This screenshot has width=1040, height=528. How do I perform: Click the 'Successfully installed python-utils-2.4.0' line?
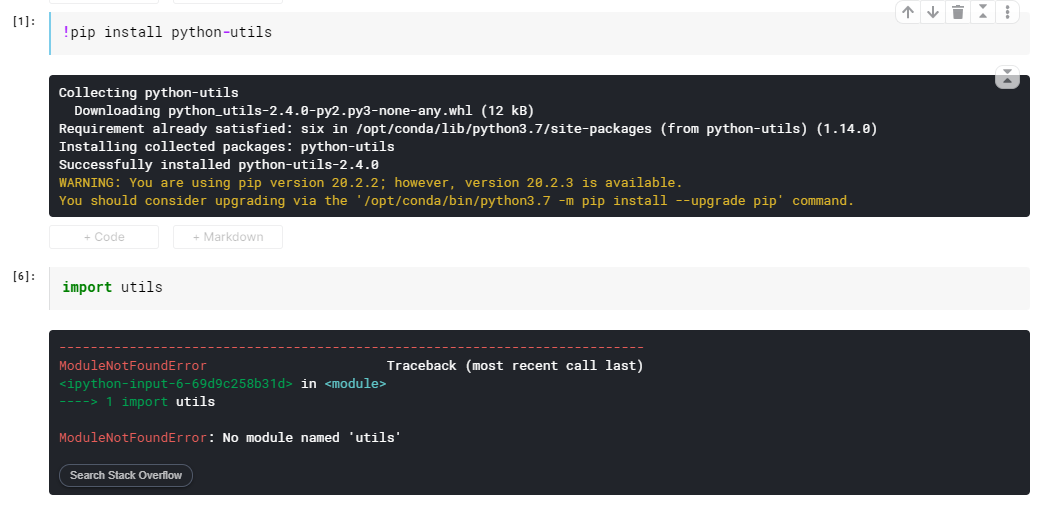pyautogui.click(x=218, y=165)
